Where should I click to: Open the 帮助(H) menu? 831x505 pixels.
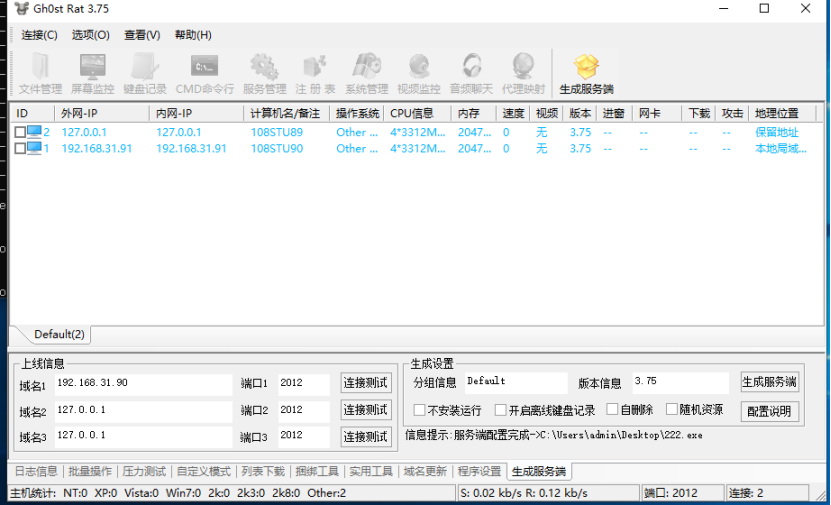point(193,35)
